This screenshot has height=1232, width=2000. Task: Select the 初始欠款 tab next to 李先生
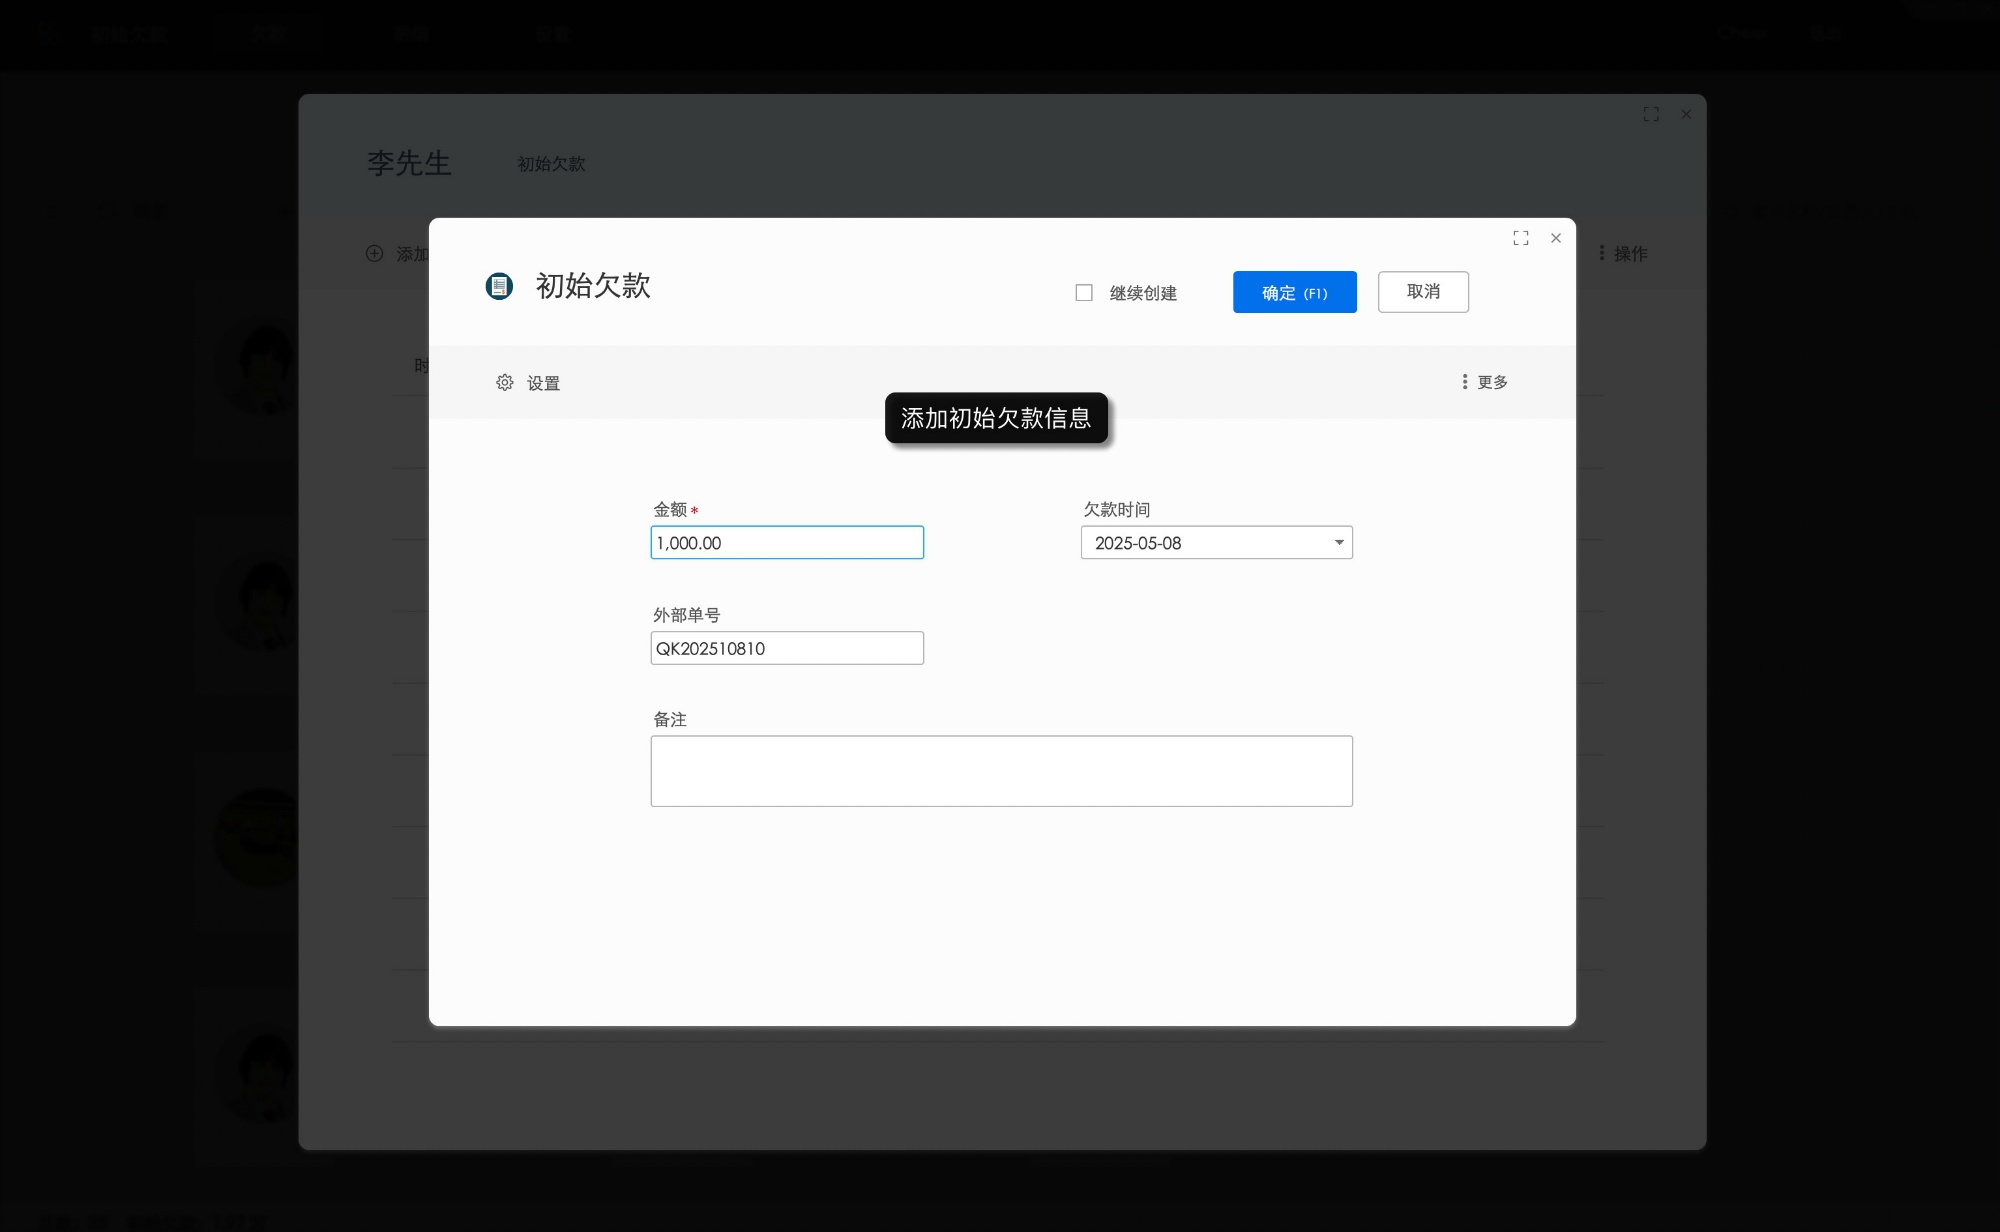point(551,164)
